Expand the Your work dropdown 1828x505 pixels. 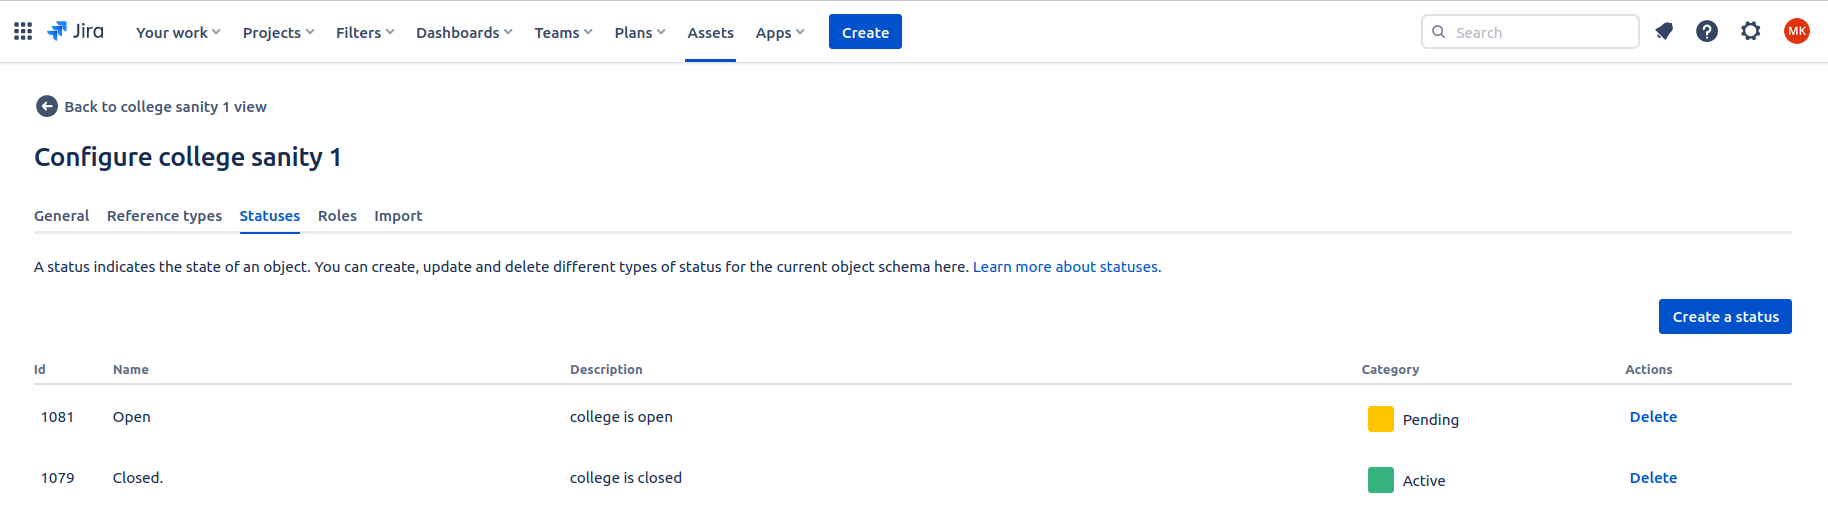pyautogui.click(x=178, y=33)
